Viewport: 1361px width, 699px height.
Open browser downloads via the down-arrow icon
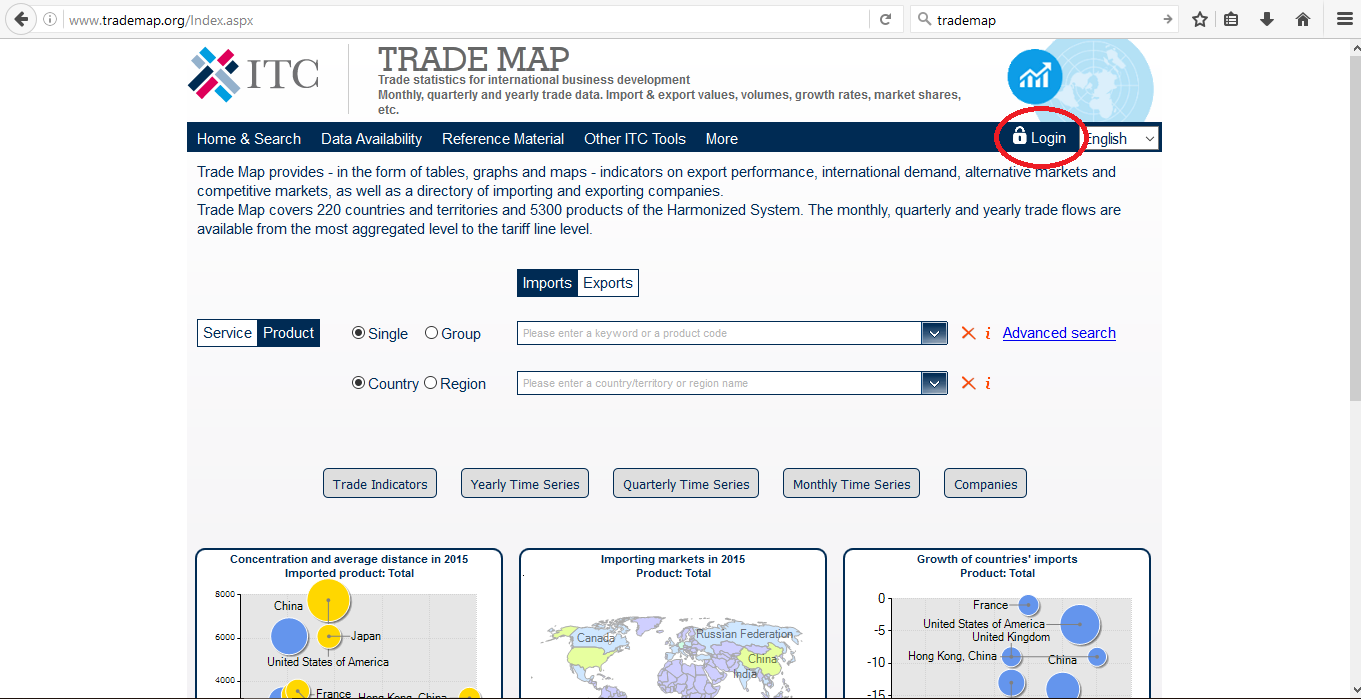tap(1267, 19)
